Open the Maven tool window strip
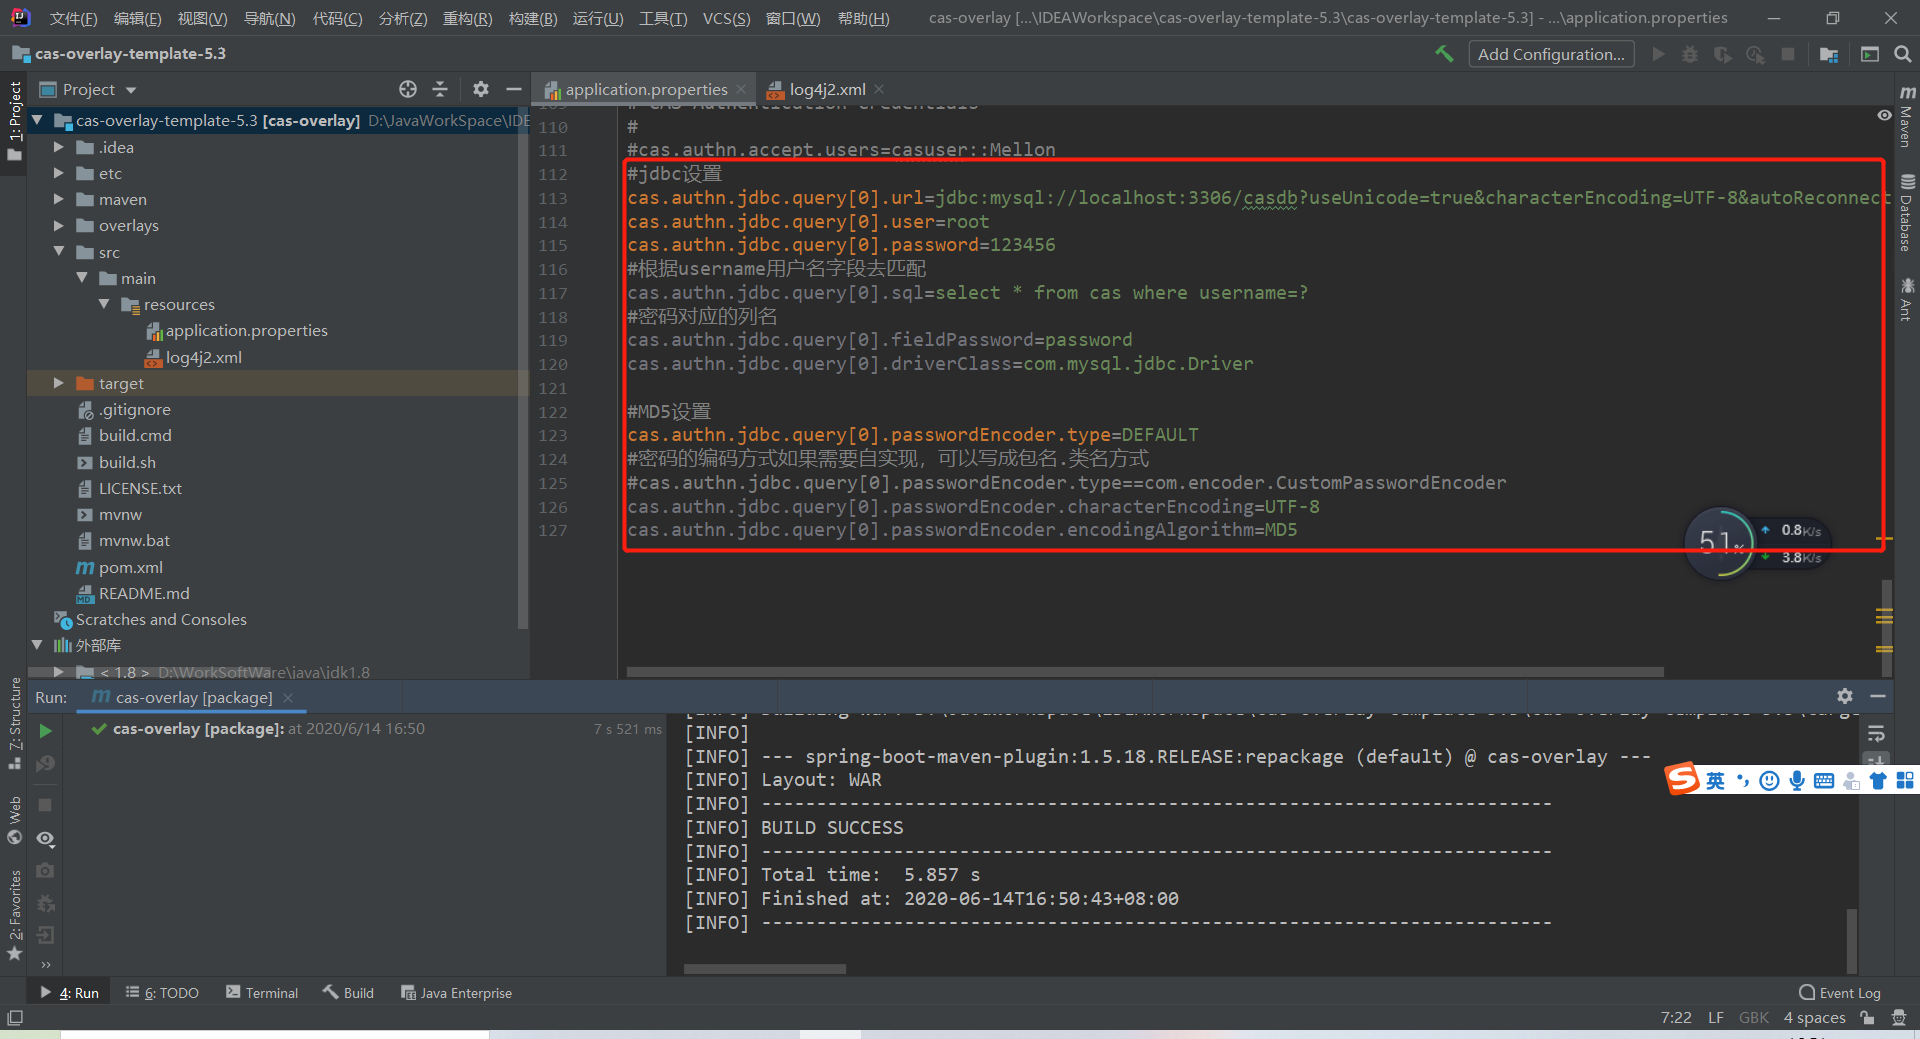The width and height of the screenshot is (1920, 1039). [1907, 116]
